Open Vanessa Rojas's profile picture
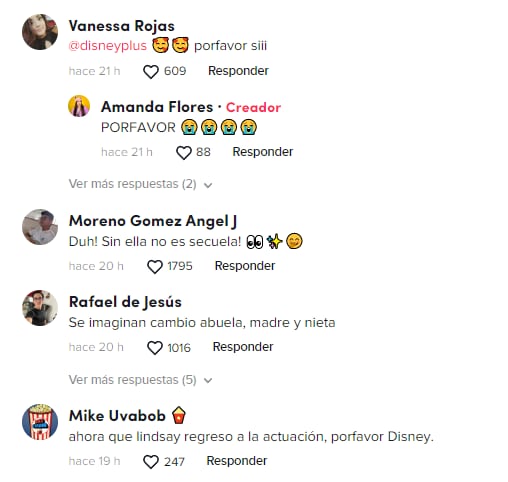 pyautogui.click(x=40, y=32)
